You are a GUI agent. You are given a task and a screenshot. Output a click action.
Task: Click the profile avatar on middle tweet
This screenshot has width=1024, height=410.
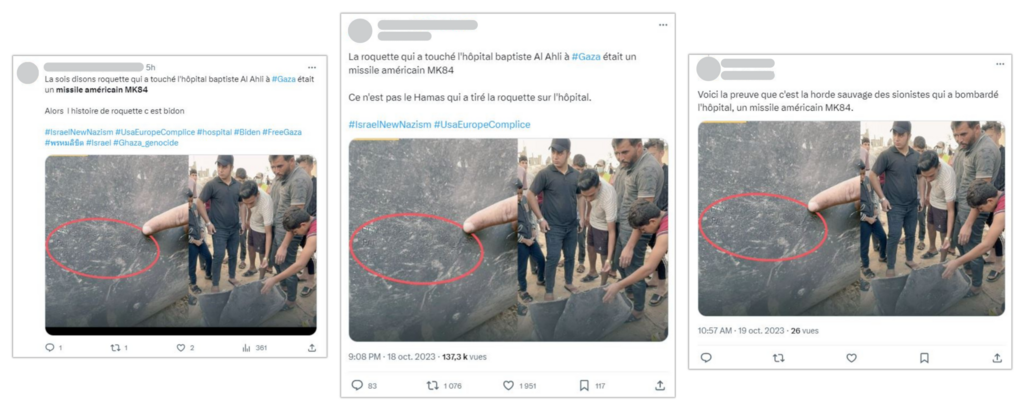coord(360,31)
